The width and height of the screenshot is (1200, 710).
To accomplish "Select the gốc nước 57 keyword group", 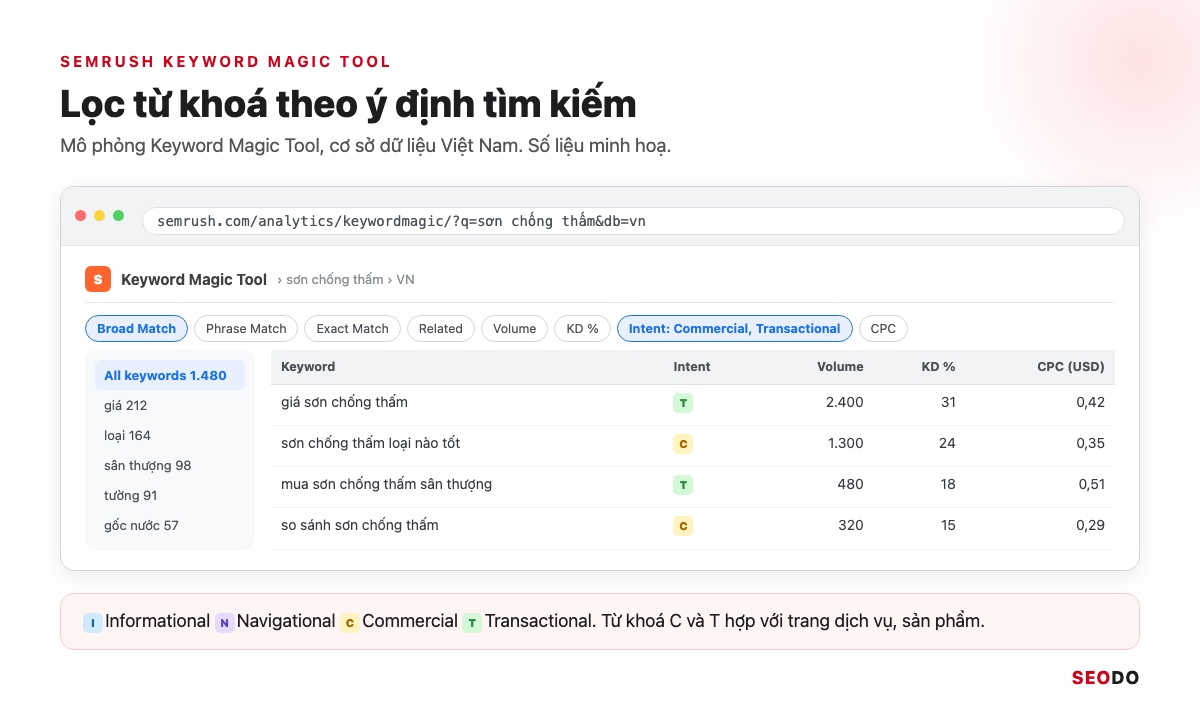I will [x=170, y=526].
